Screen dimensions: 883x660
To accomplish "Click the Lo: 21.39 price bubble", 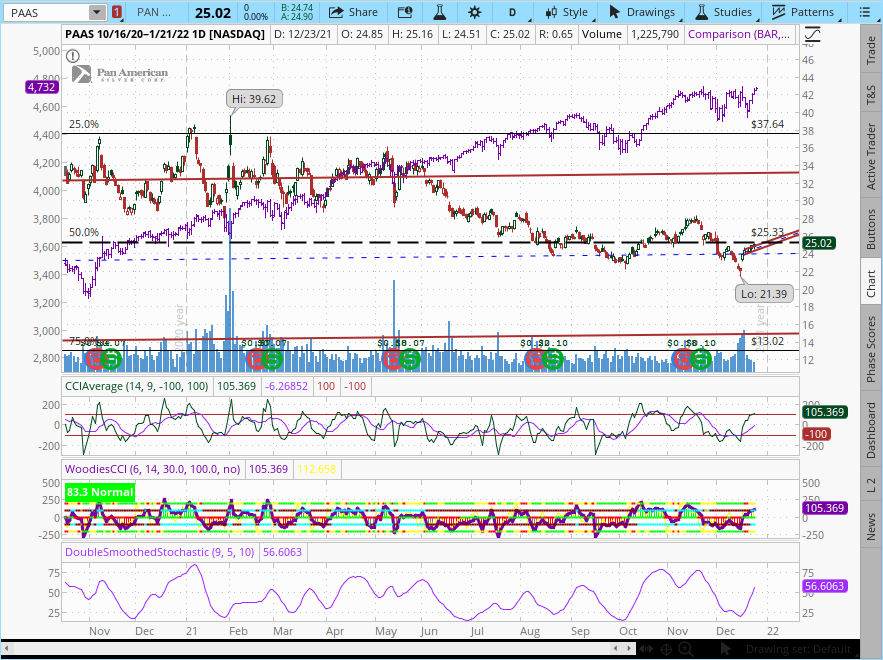I will coord(764,294).
